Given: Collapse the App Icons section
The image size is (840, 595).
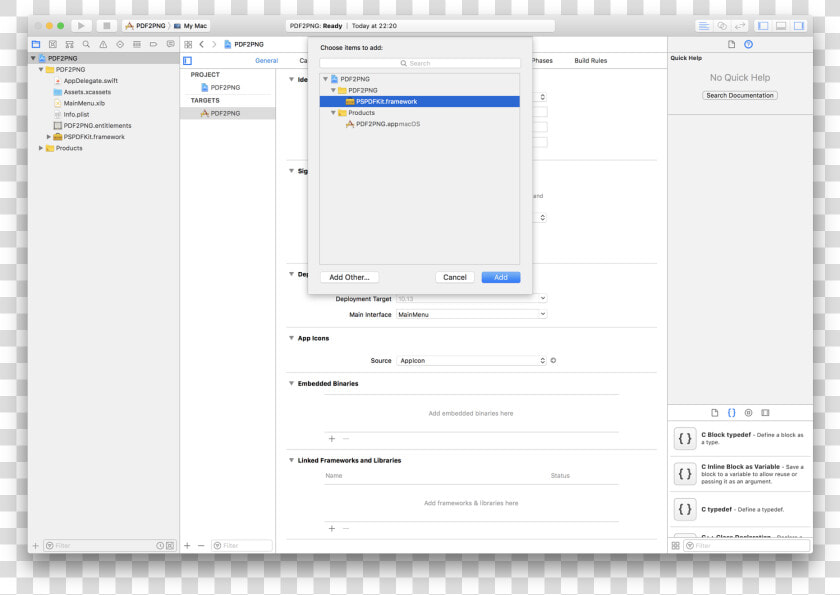Looking at the screenshot, I should click(291, 338).
